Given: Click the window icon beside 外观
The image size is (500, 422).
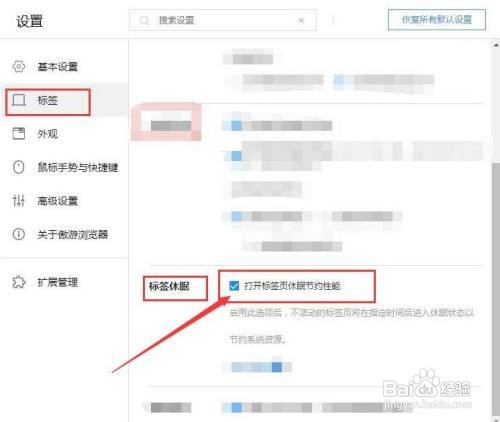Looking at the screenshot, I should tap(19, 133).
